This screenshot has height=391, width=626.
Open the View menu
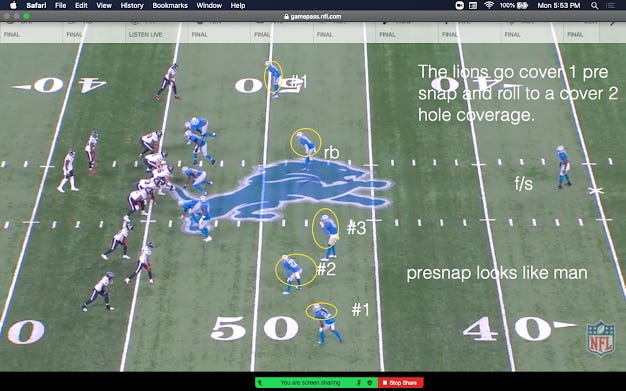(104, 6)
